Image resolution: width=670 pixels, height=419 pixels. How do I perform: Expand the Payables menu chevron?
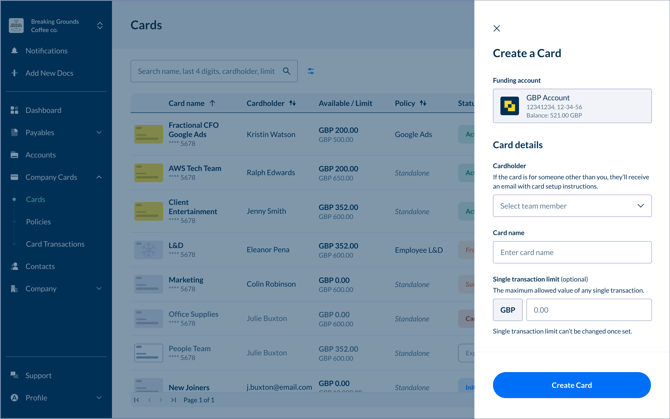(x=99, y=132)
